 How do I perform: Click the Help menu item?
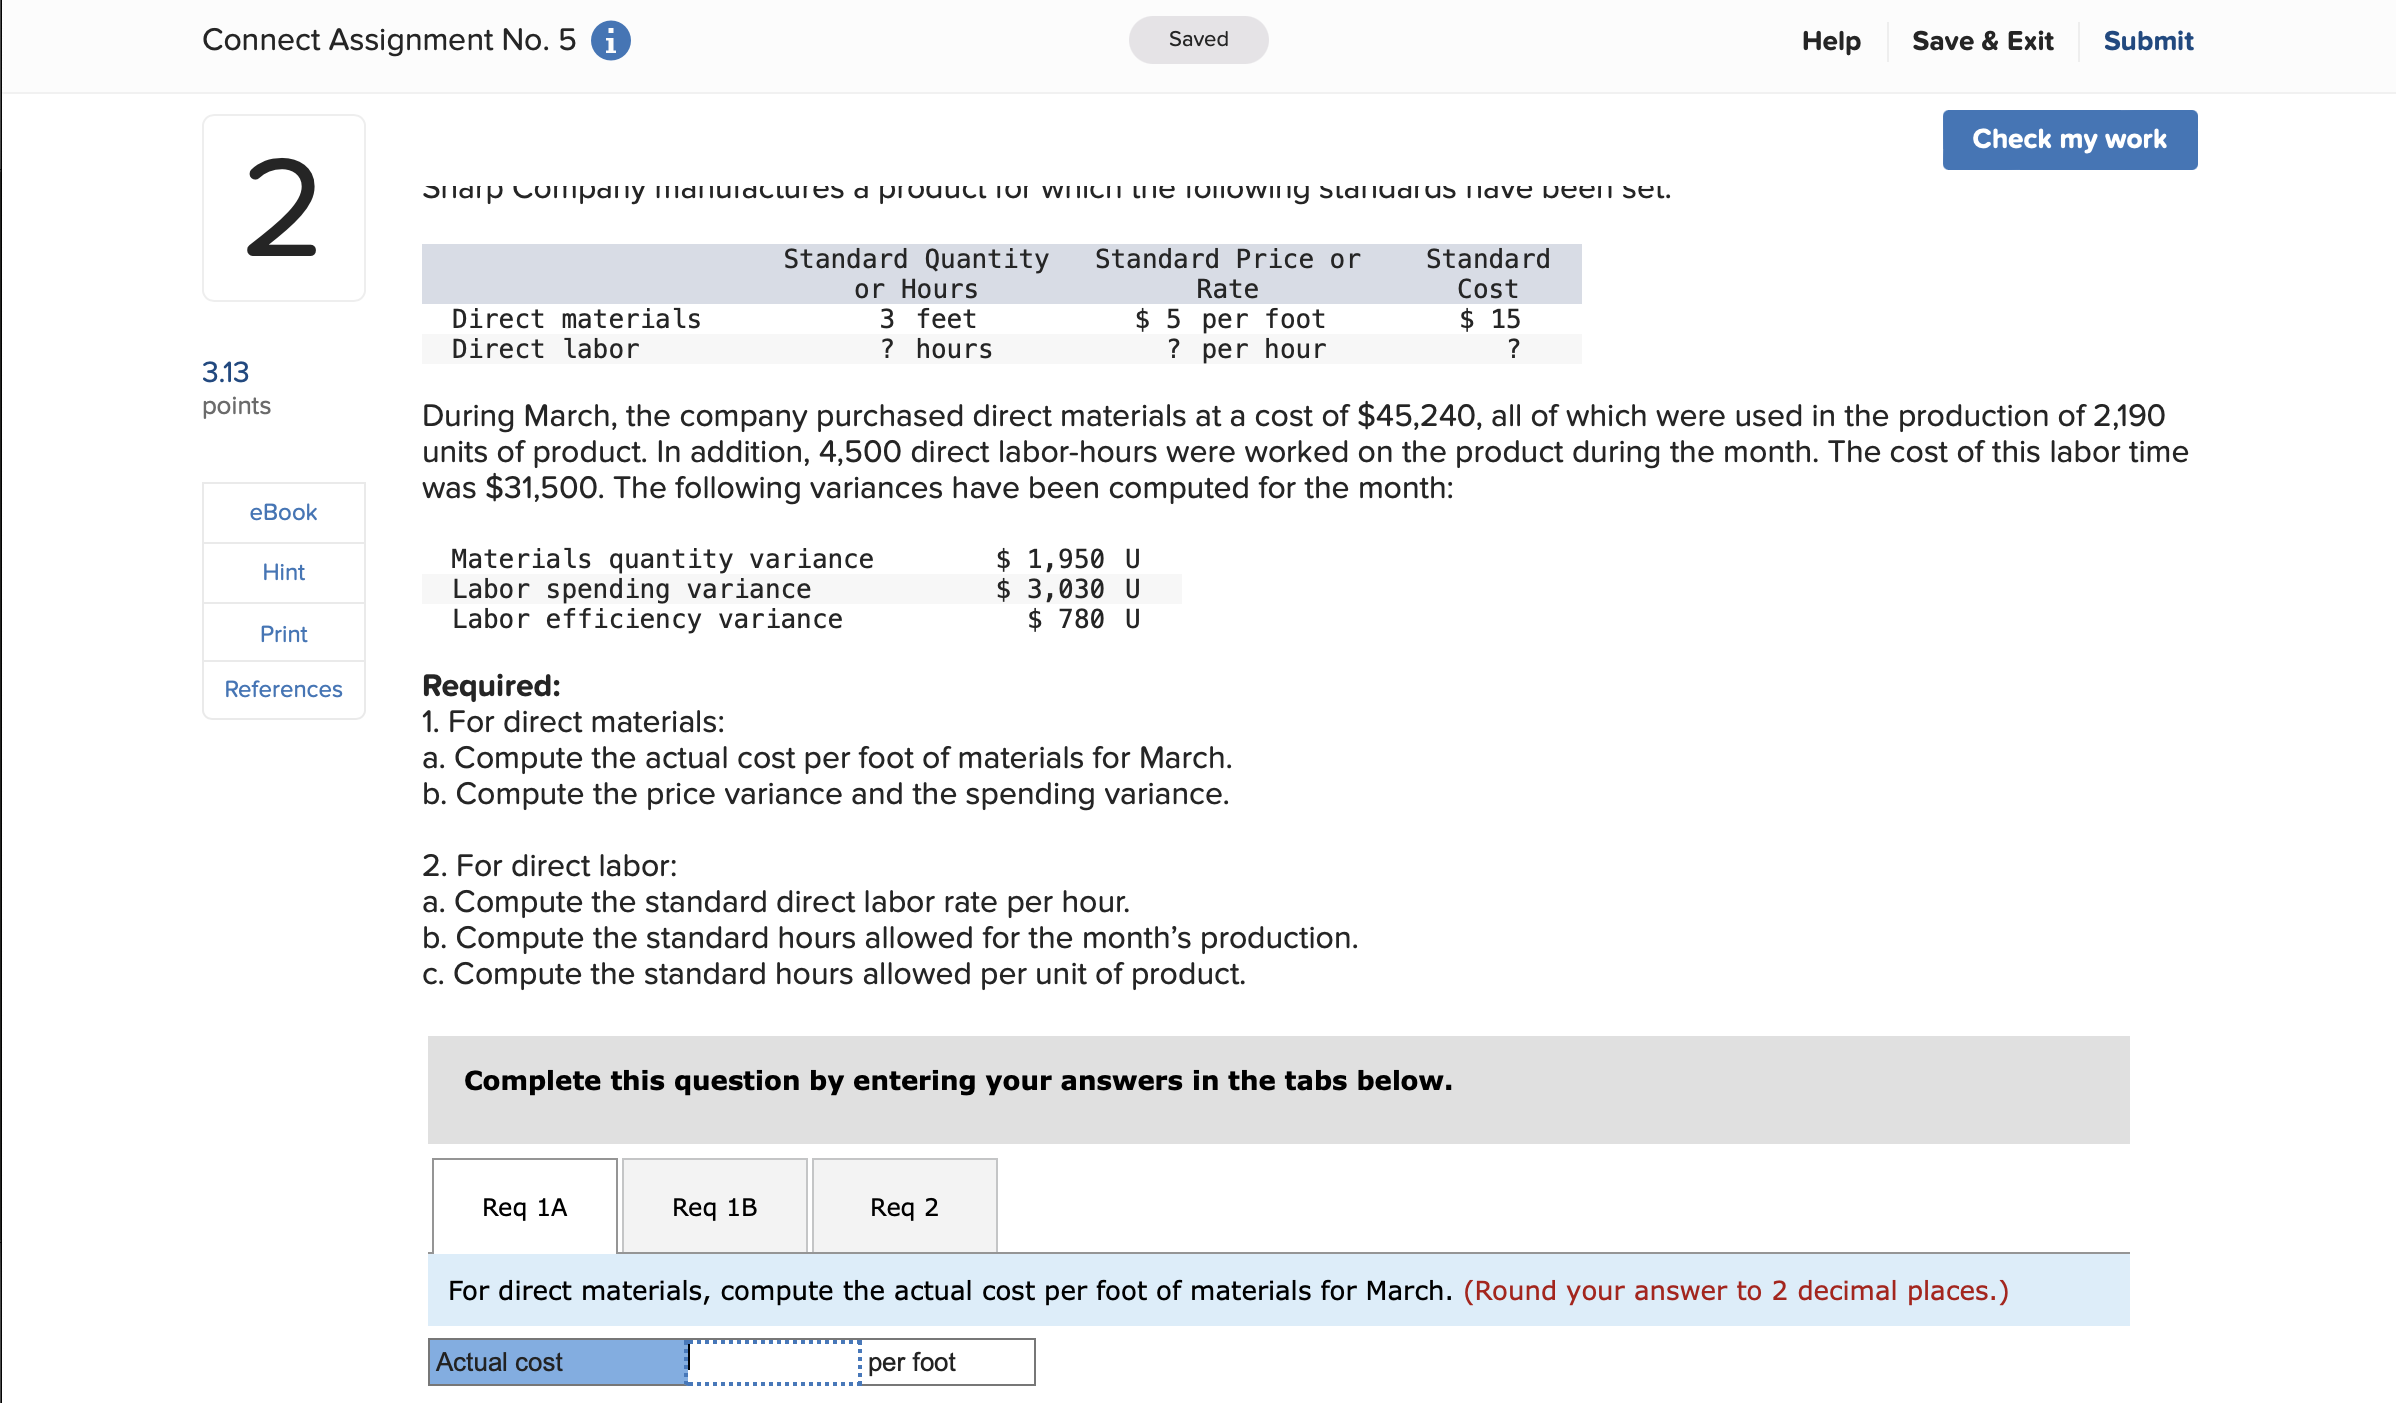(x=1831, y=41)
